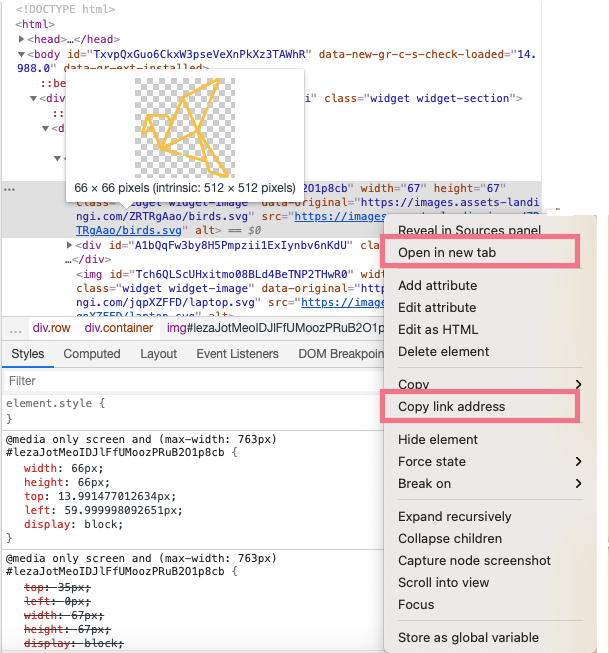Choose Open in new tab
Image resolution: width=609 pixels, height=653 pixels.
447,253
